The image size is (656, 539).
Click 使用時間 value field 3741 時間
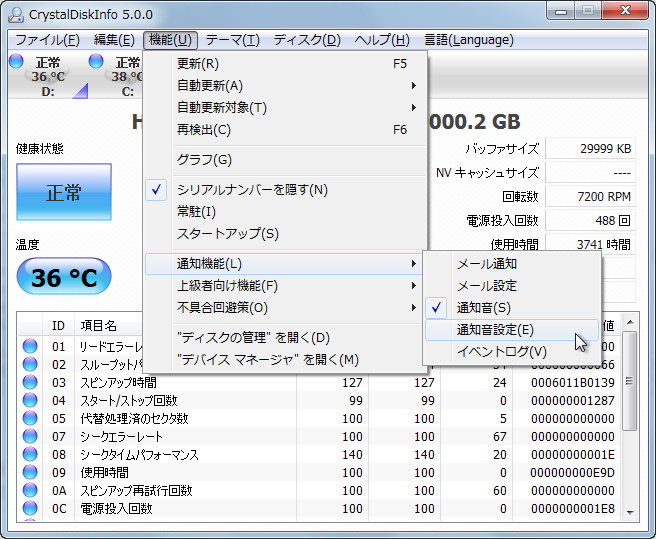click(590, 244)
